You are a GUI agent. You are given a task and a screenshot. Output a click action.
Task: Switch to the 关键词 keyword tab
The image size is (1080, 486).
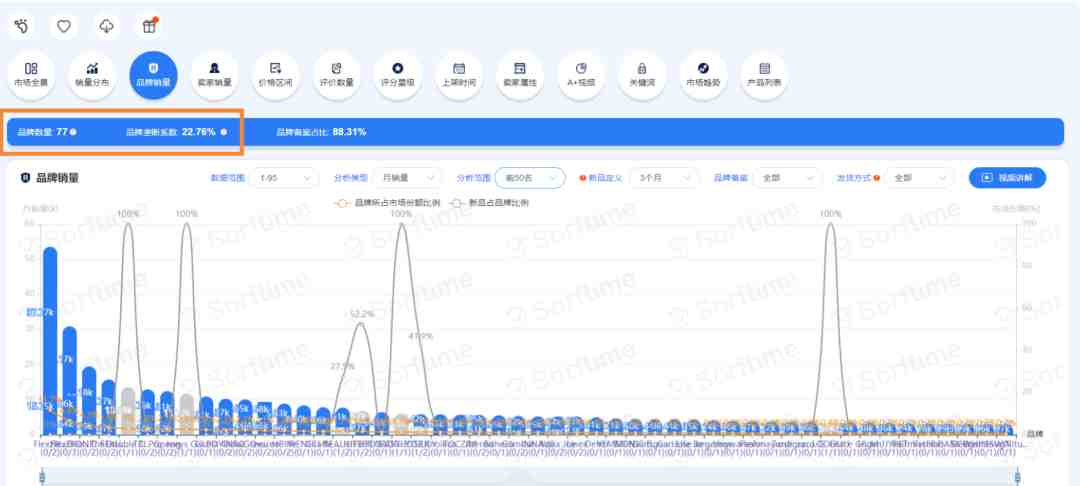point(642,75)
